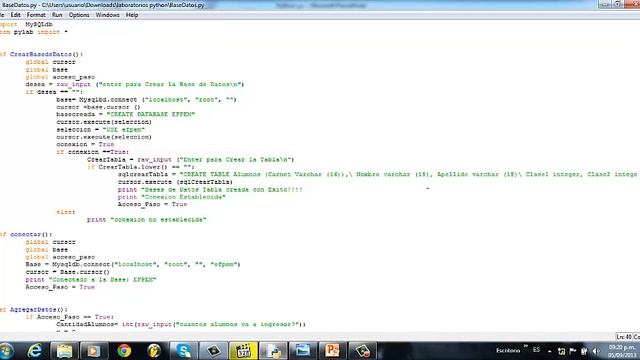Click the 'if Acceso_Paso == True:' line
Screen dimensions: 640x360
pos(69,317)
